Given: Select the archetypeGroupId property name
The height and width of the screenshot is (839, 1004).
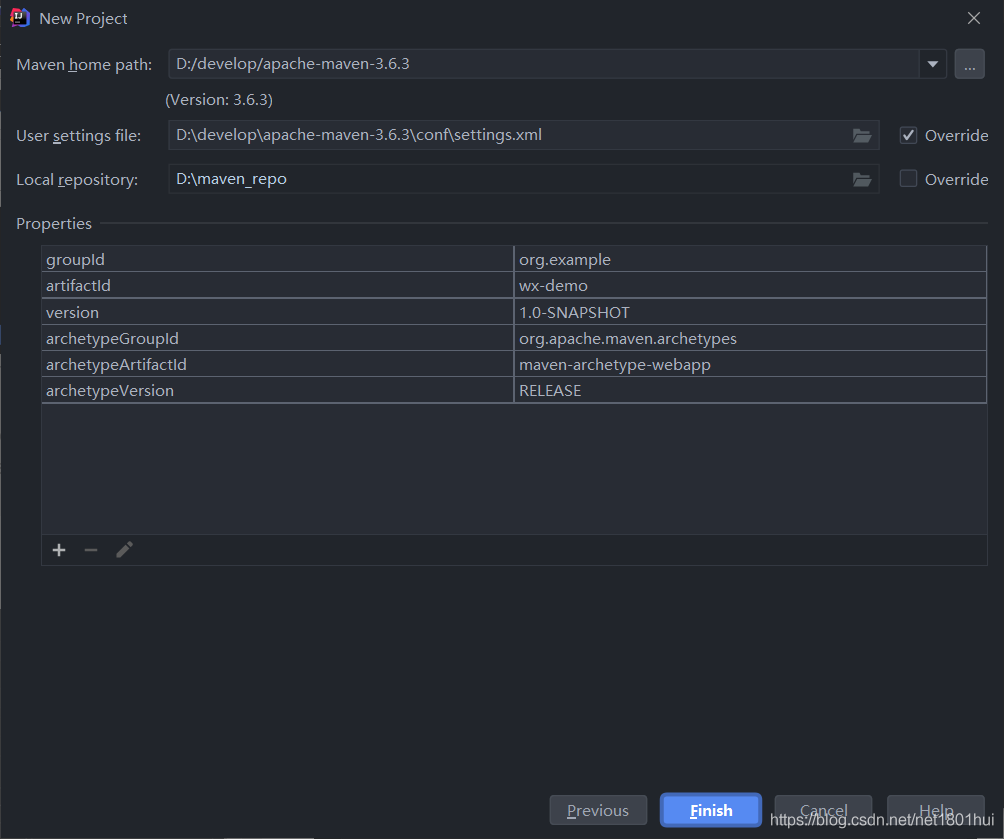Looking at the screenshot, I should coord(277,338).
